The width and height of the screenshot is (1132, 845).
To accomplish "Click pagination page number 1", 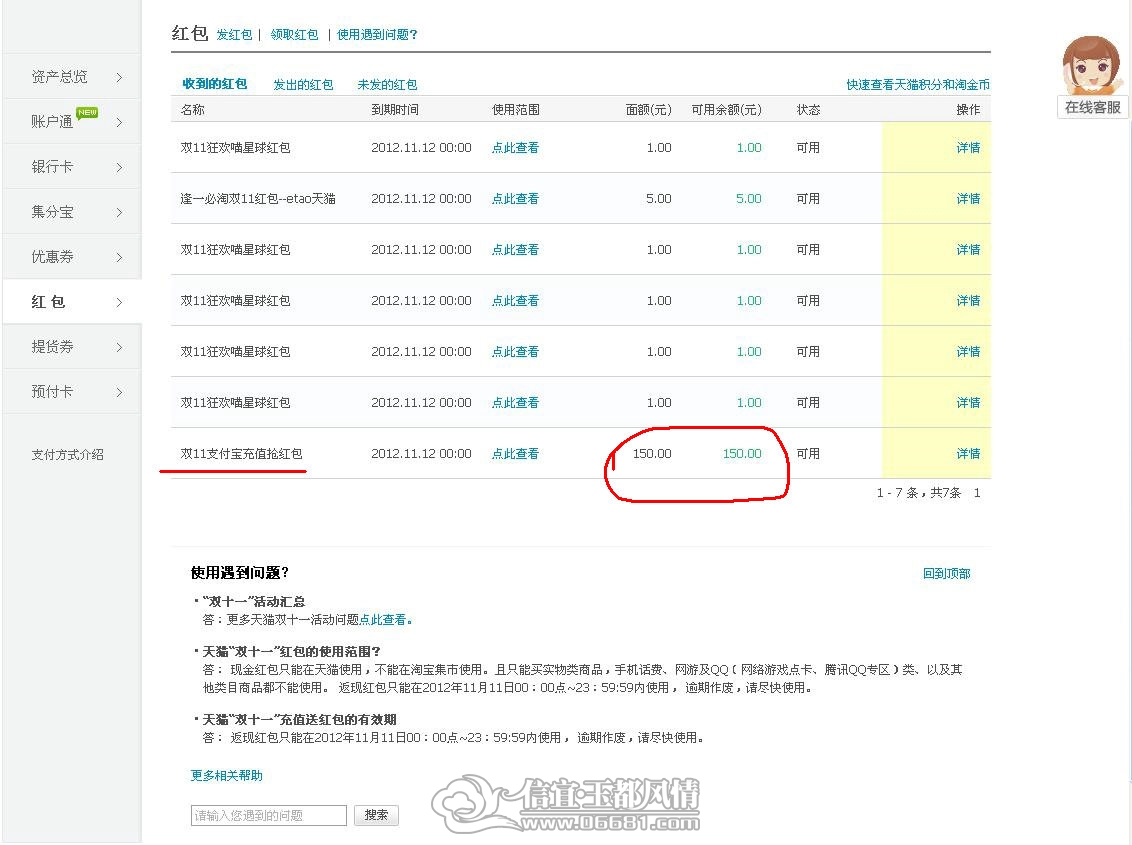I will pyautogui.click(x=977, y=493).
